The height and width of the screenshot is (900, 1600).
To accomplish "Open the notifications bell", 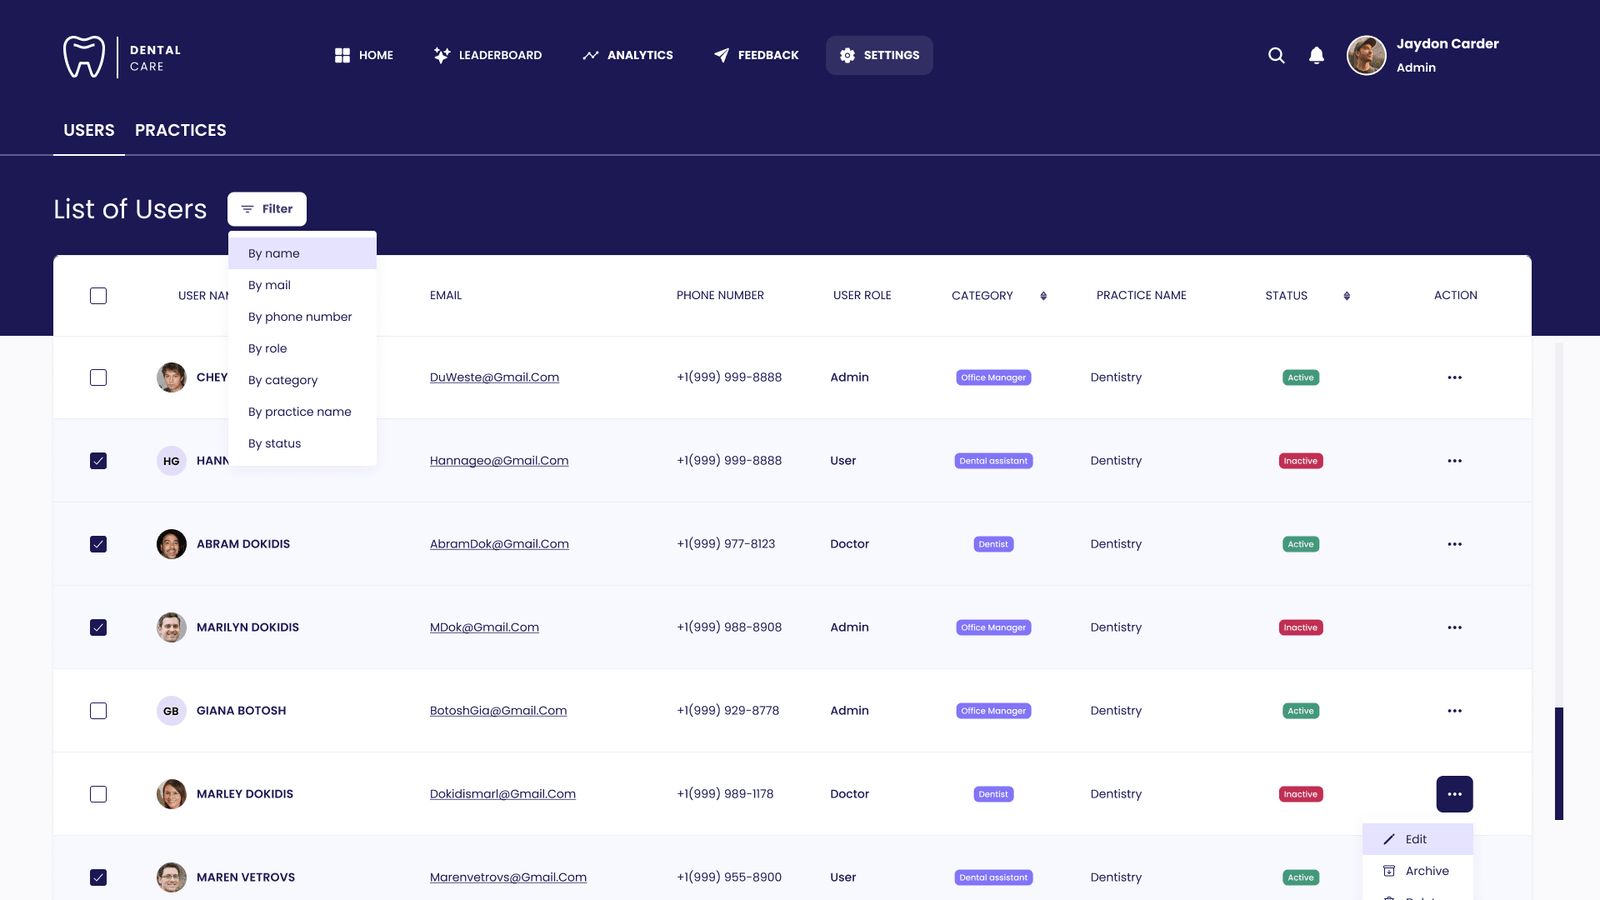I will tap(1316, 56).
